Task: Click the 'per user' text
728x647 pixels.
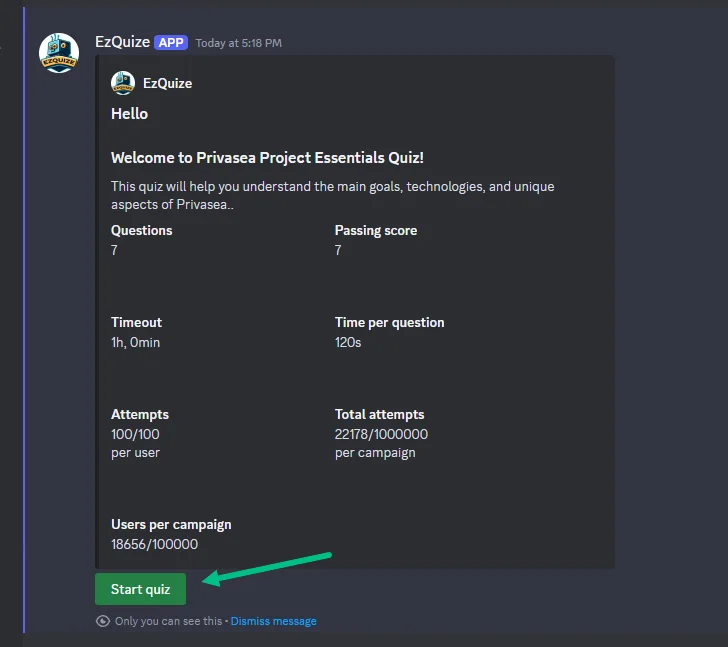Action: click(135, 453)
